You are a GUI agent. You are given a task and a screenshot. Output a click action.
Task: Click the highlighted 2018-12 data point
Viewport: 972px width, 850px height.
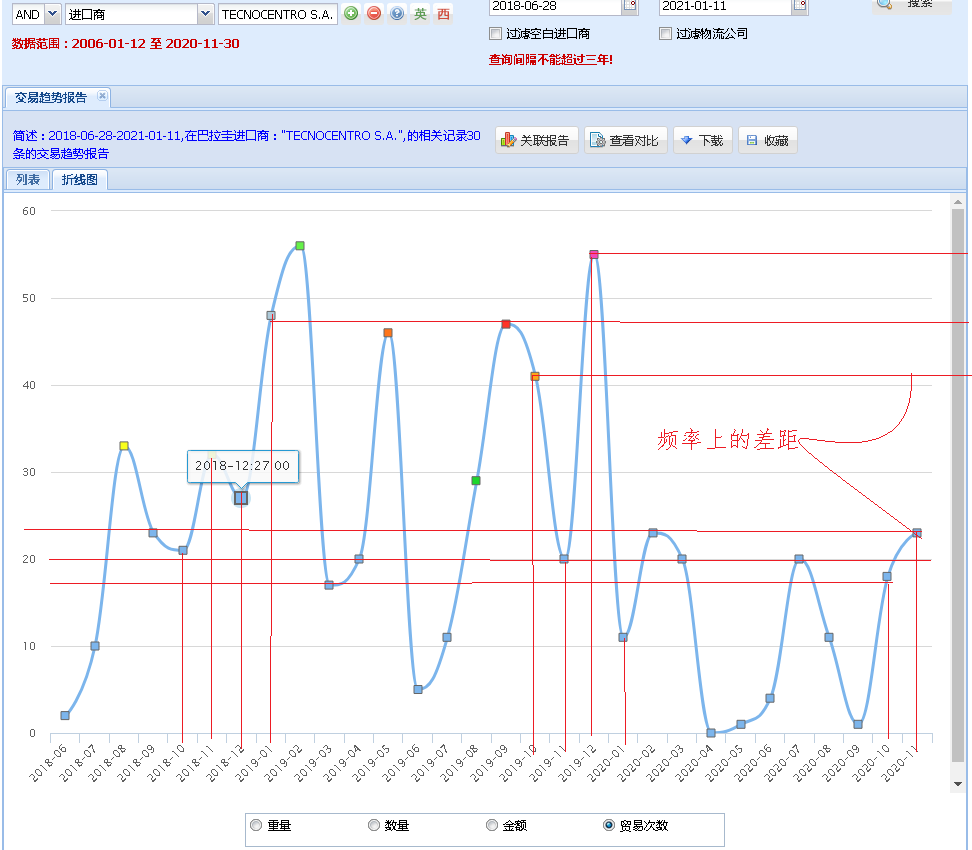241,498
